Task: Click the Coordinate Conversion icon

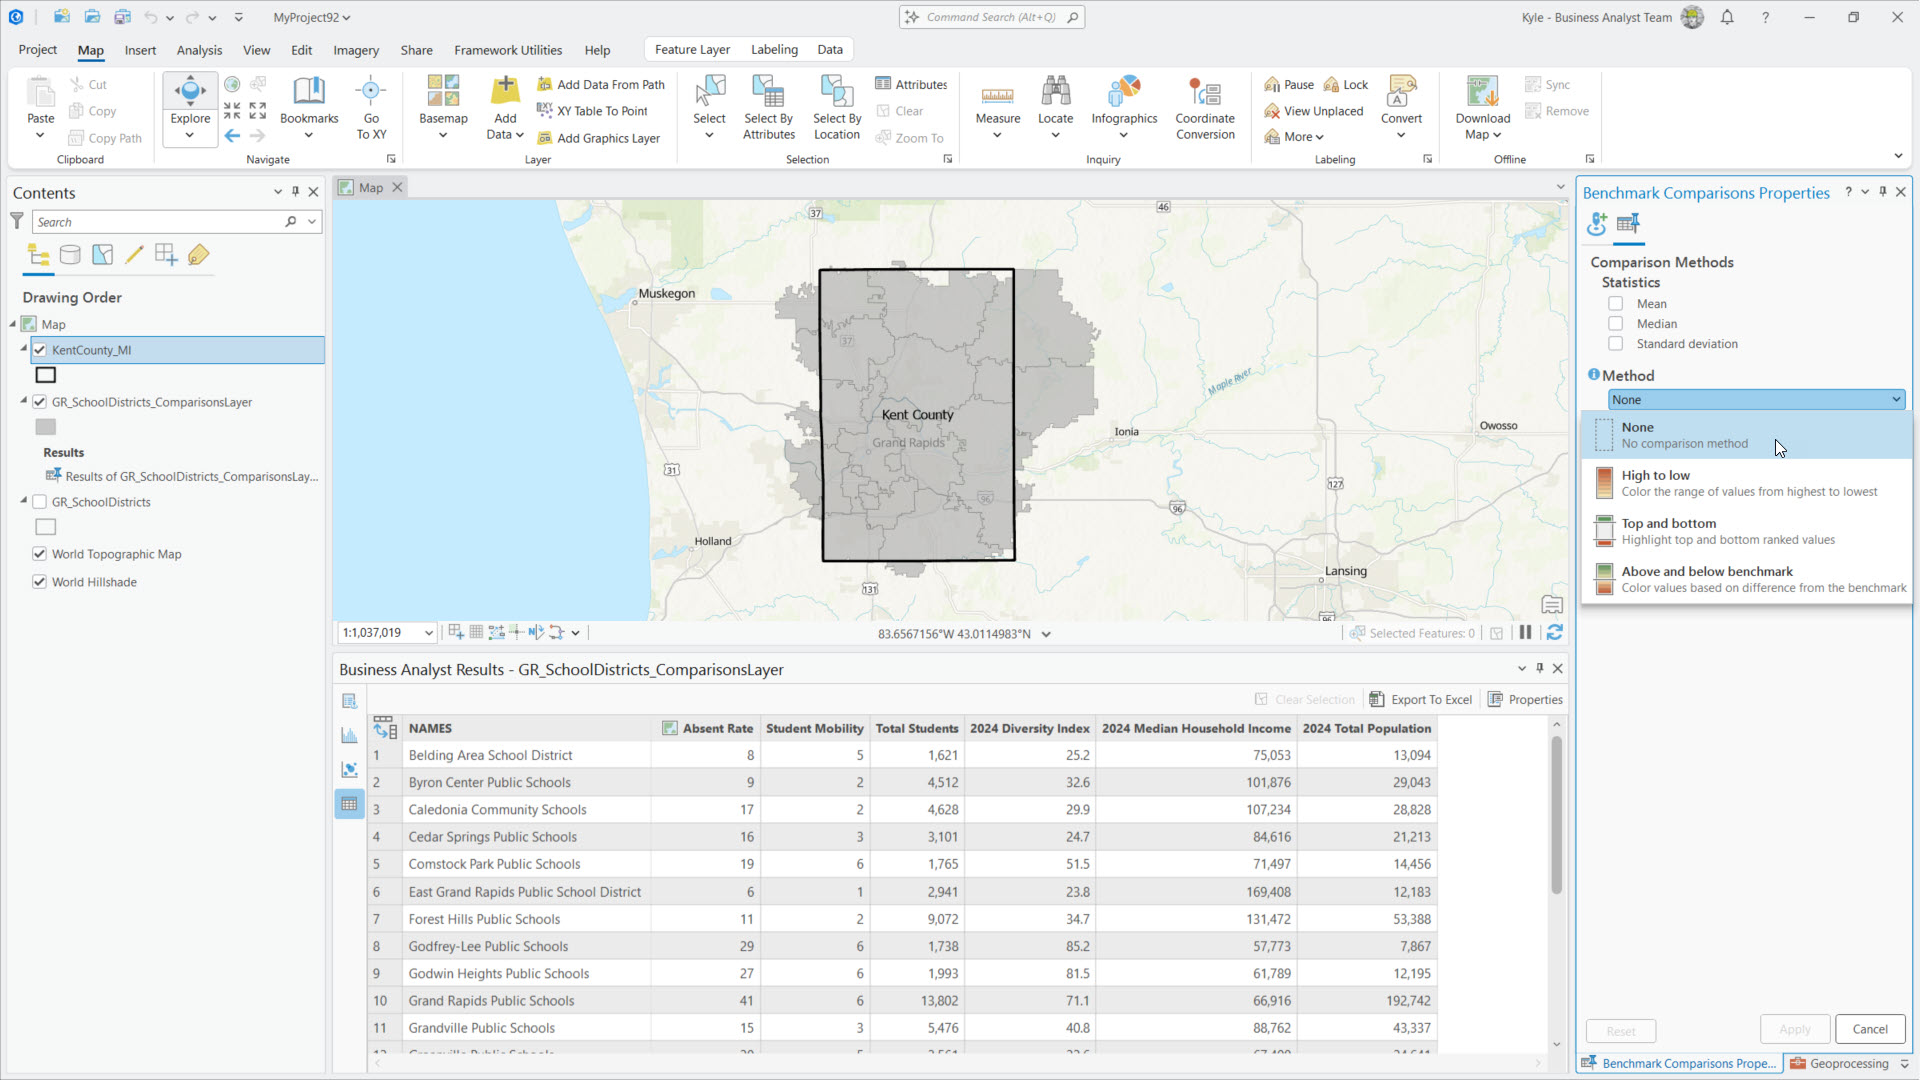Action: [1204, 96]
